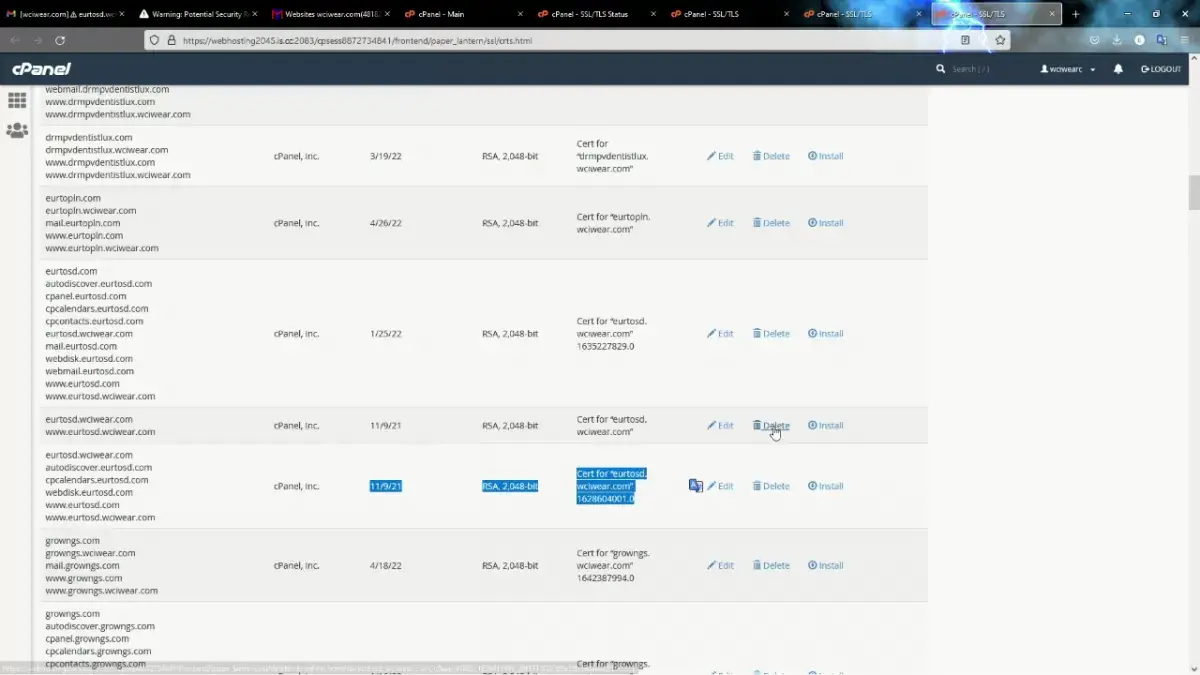Screen dimensions: 1200x675
Task: Edit the eurtosd certificate numbered 1635227829.0
Action: click(720, 334)
